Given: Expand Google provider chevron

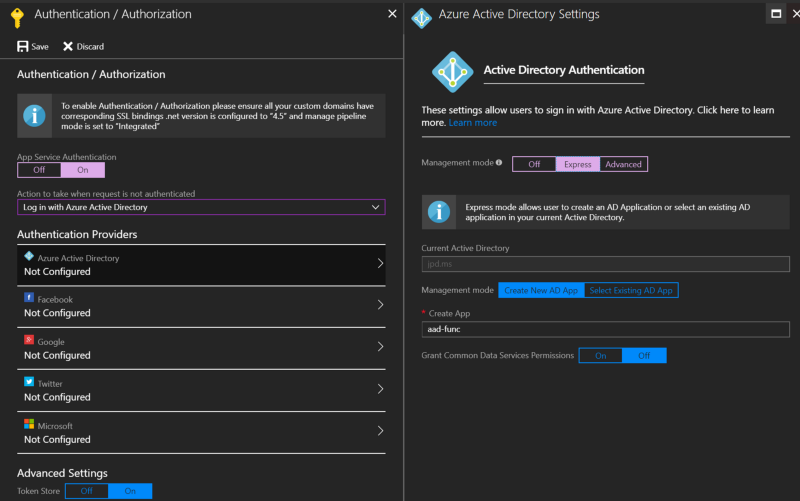Looking at the screenshot, I should tap(380, 346).
